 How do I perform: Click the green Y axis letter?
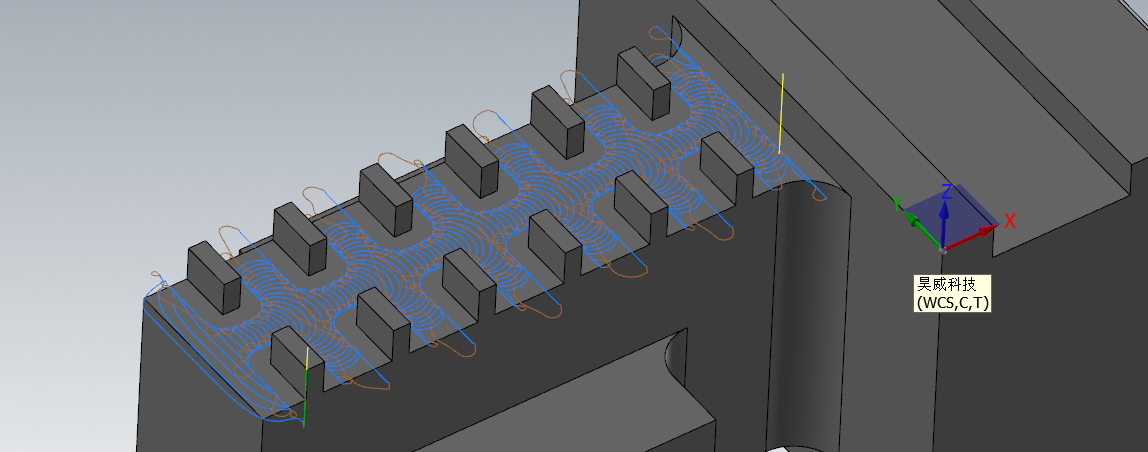point(898,203)
